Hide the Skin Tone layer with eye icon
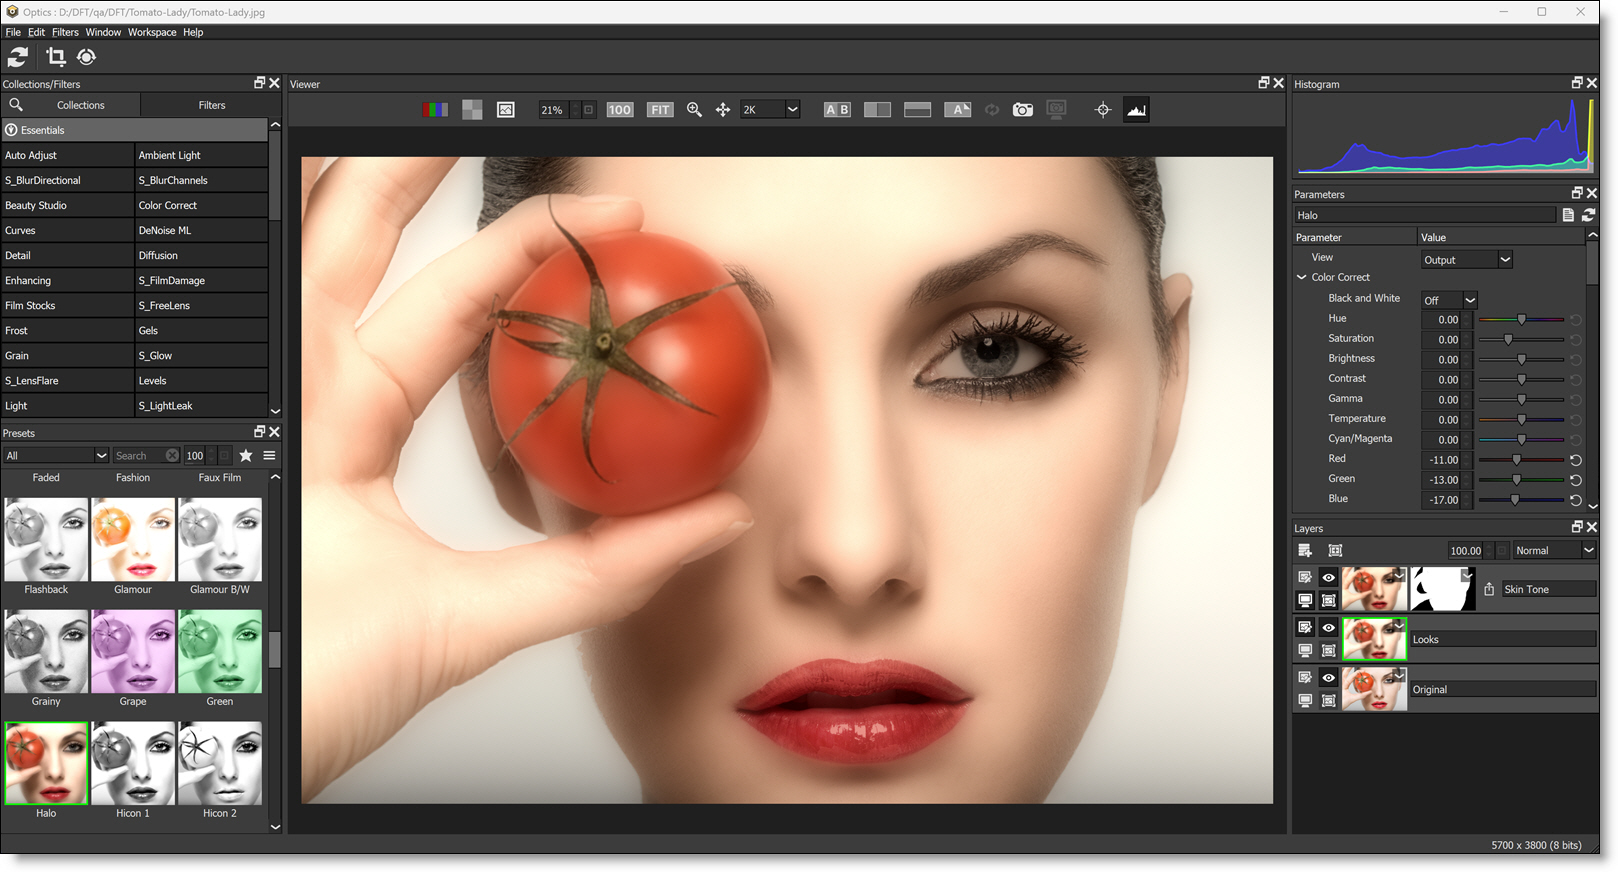1618x872 pixels. click(1328, 578)
